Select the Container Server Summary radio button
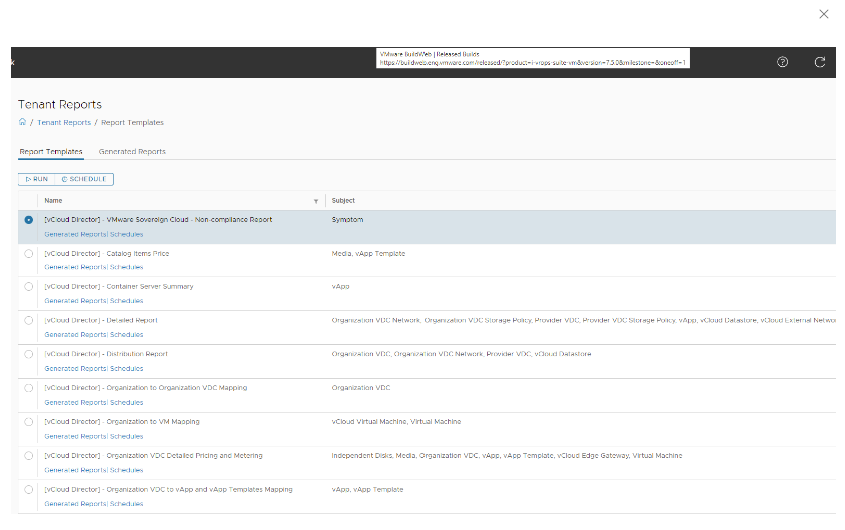The width and height of the screenshot is (845, 530). 29,287
